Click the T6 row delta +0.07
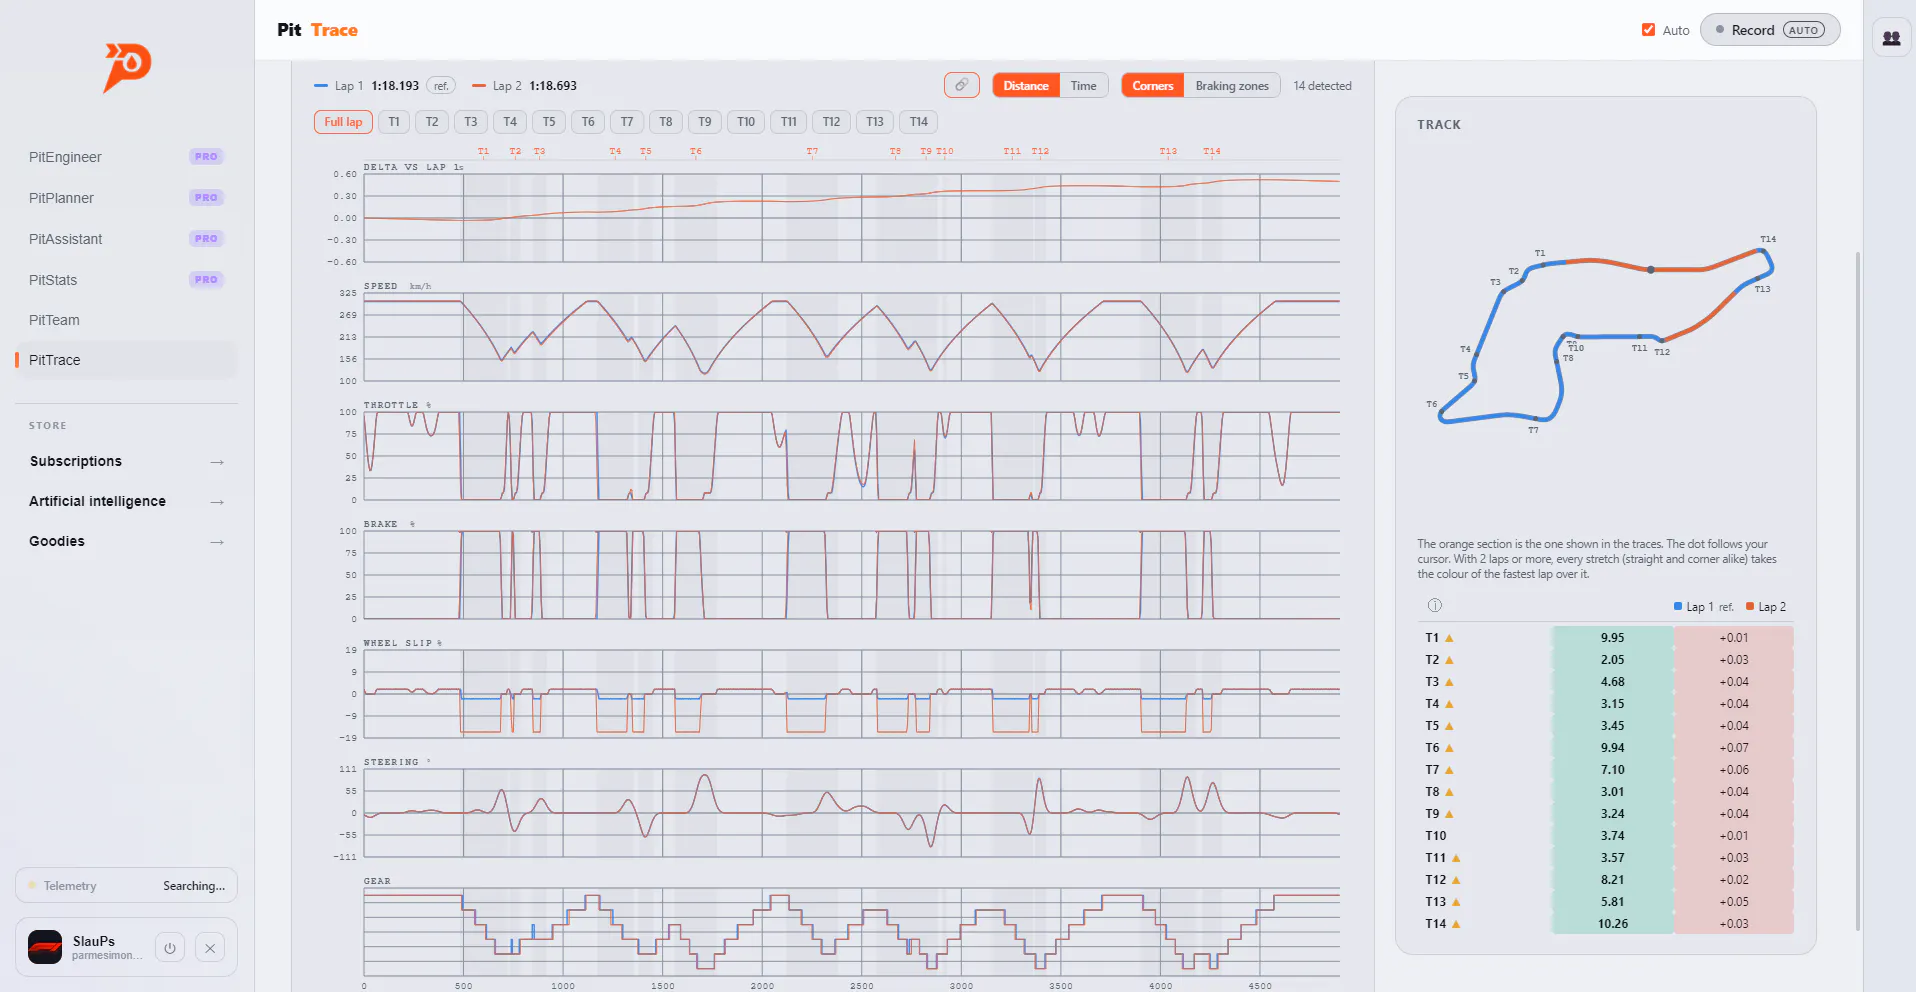The height and width of the screenshot is (992, 1916). click(x=1734, y=748)
